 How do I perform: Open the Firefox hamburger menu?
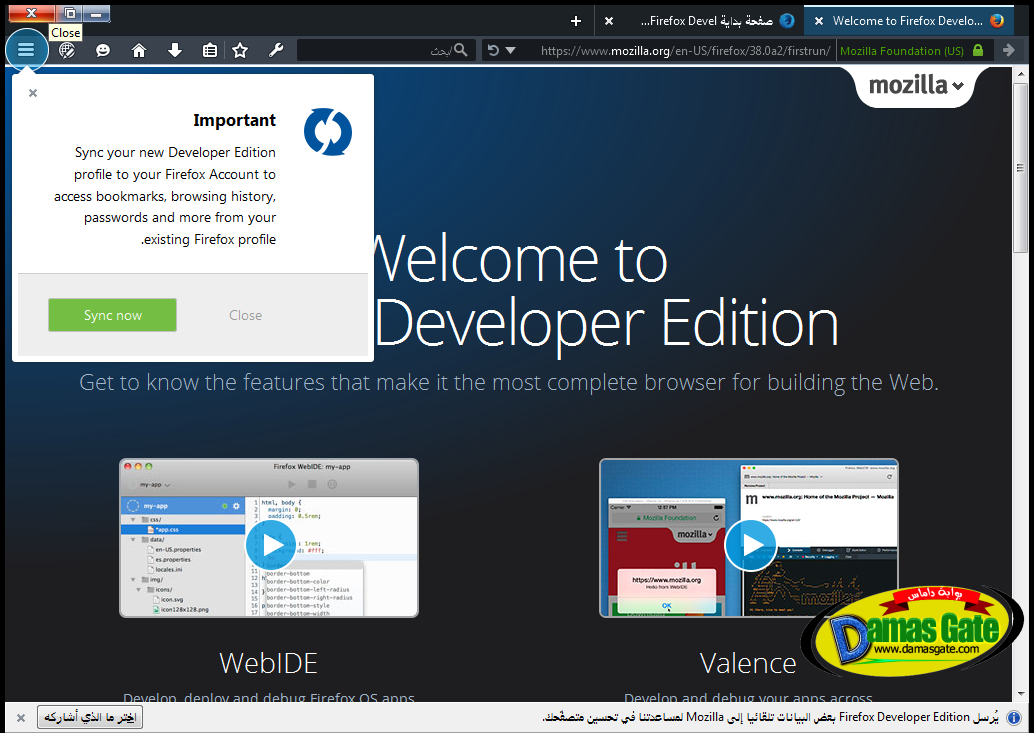point(26,49)
